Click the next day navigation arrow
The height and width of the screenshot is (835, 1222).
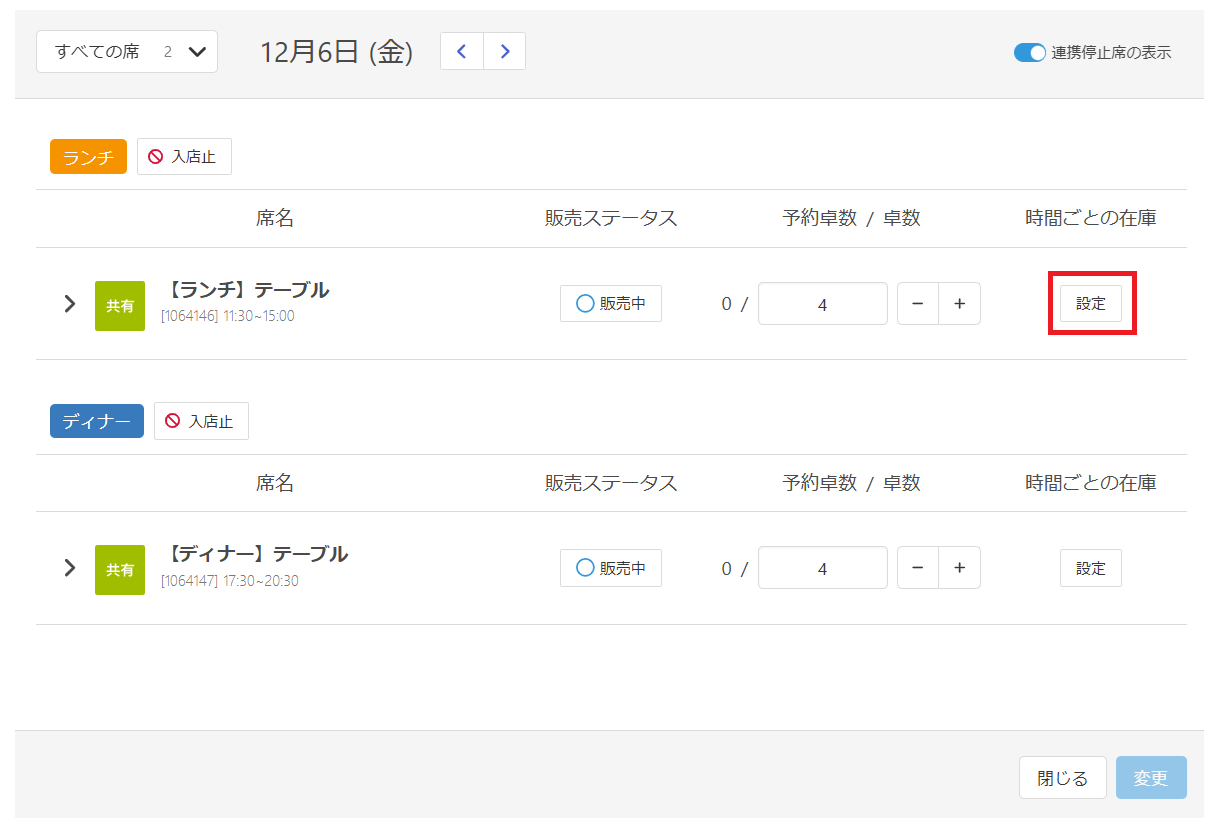click(504, 50)
